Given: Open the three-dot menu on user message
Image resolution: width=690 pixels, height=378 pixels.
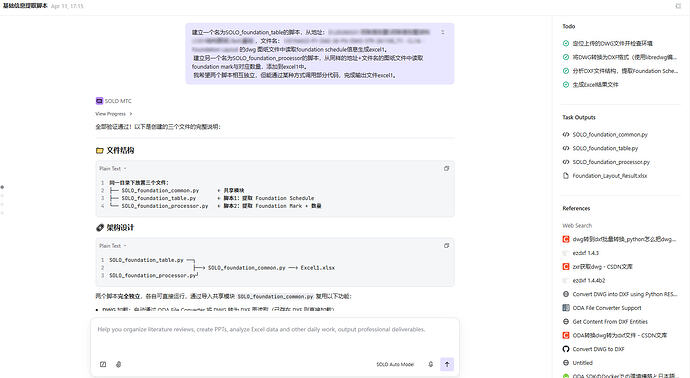Looking at the screenshot, I should [443, 33].
